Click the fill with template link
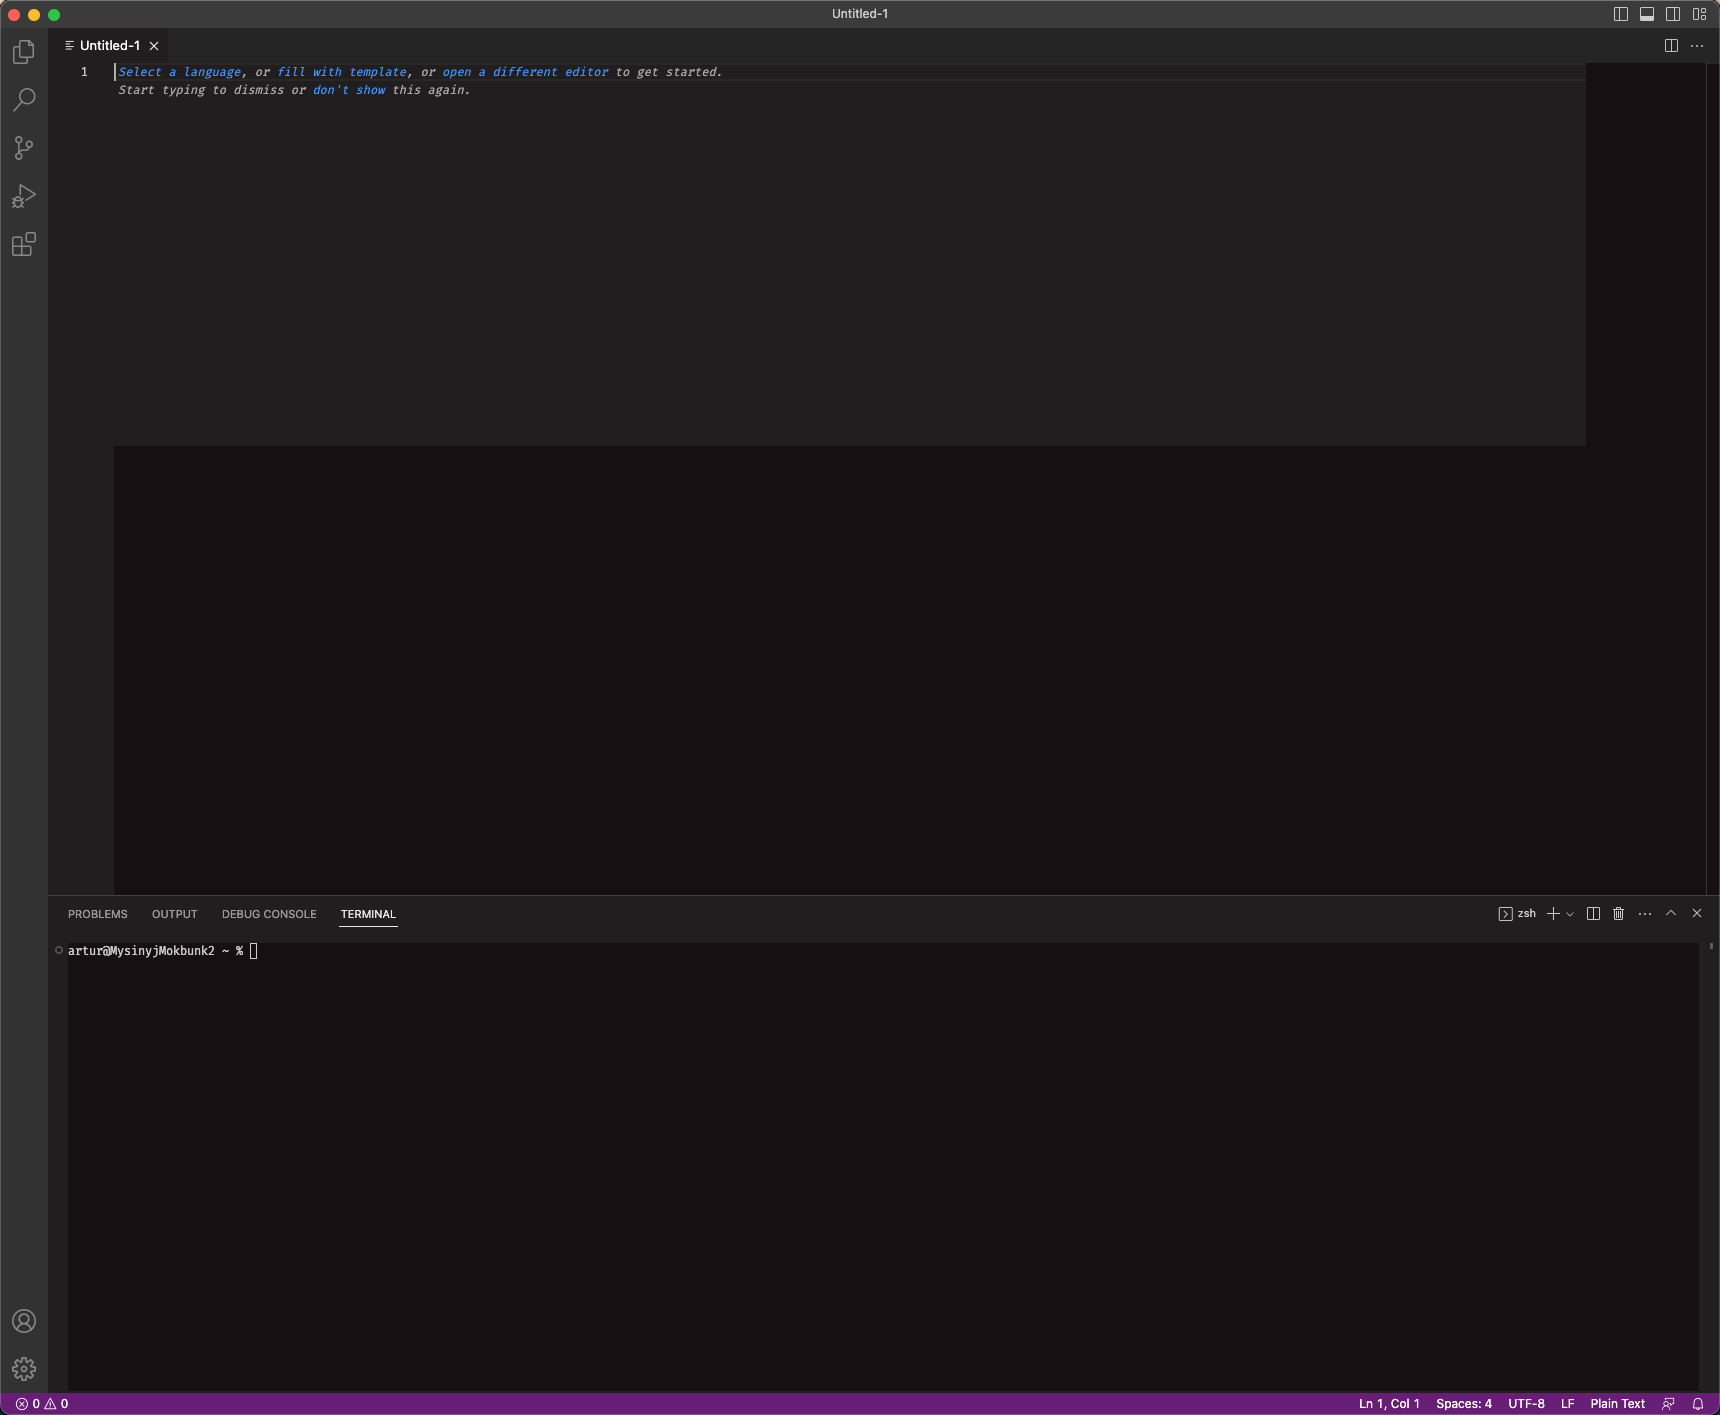Viewport: 1720px width, 1415px height. (342, 71)
